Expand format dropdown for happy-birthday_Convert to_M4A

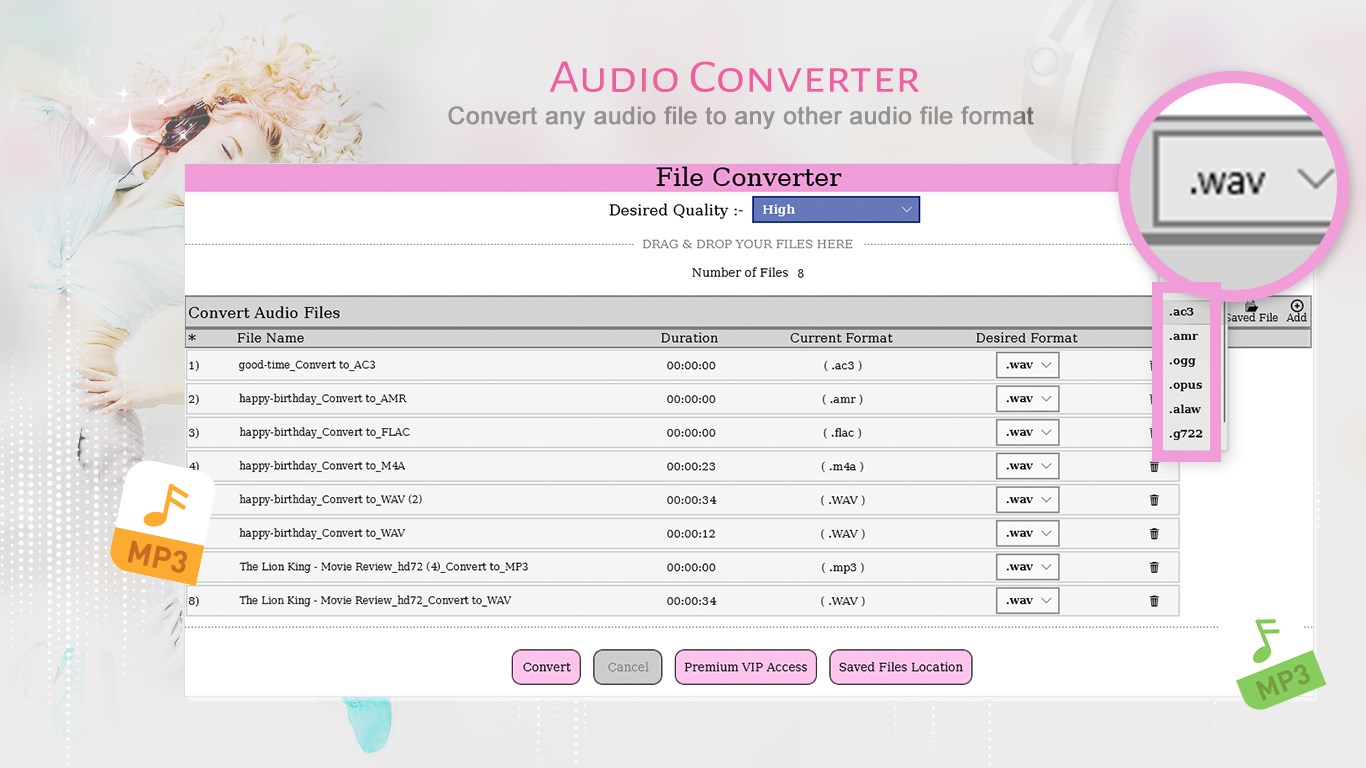(x=1028, y=466)
